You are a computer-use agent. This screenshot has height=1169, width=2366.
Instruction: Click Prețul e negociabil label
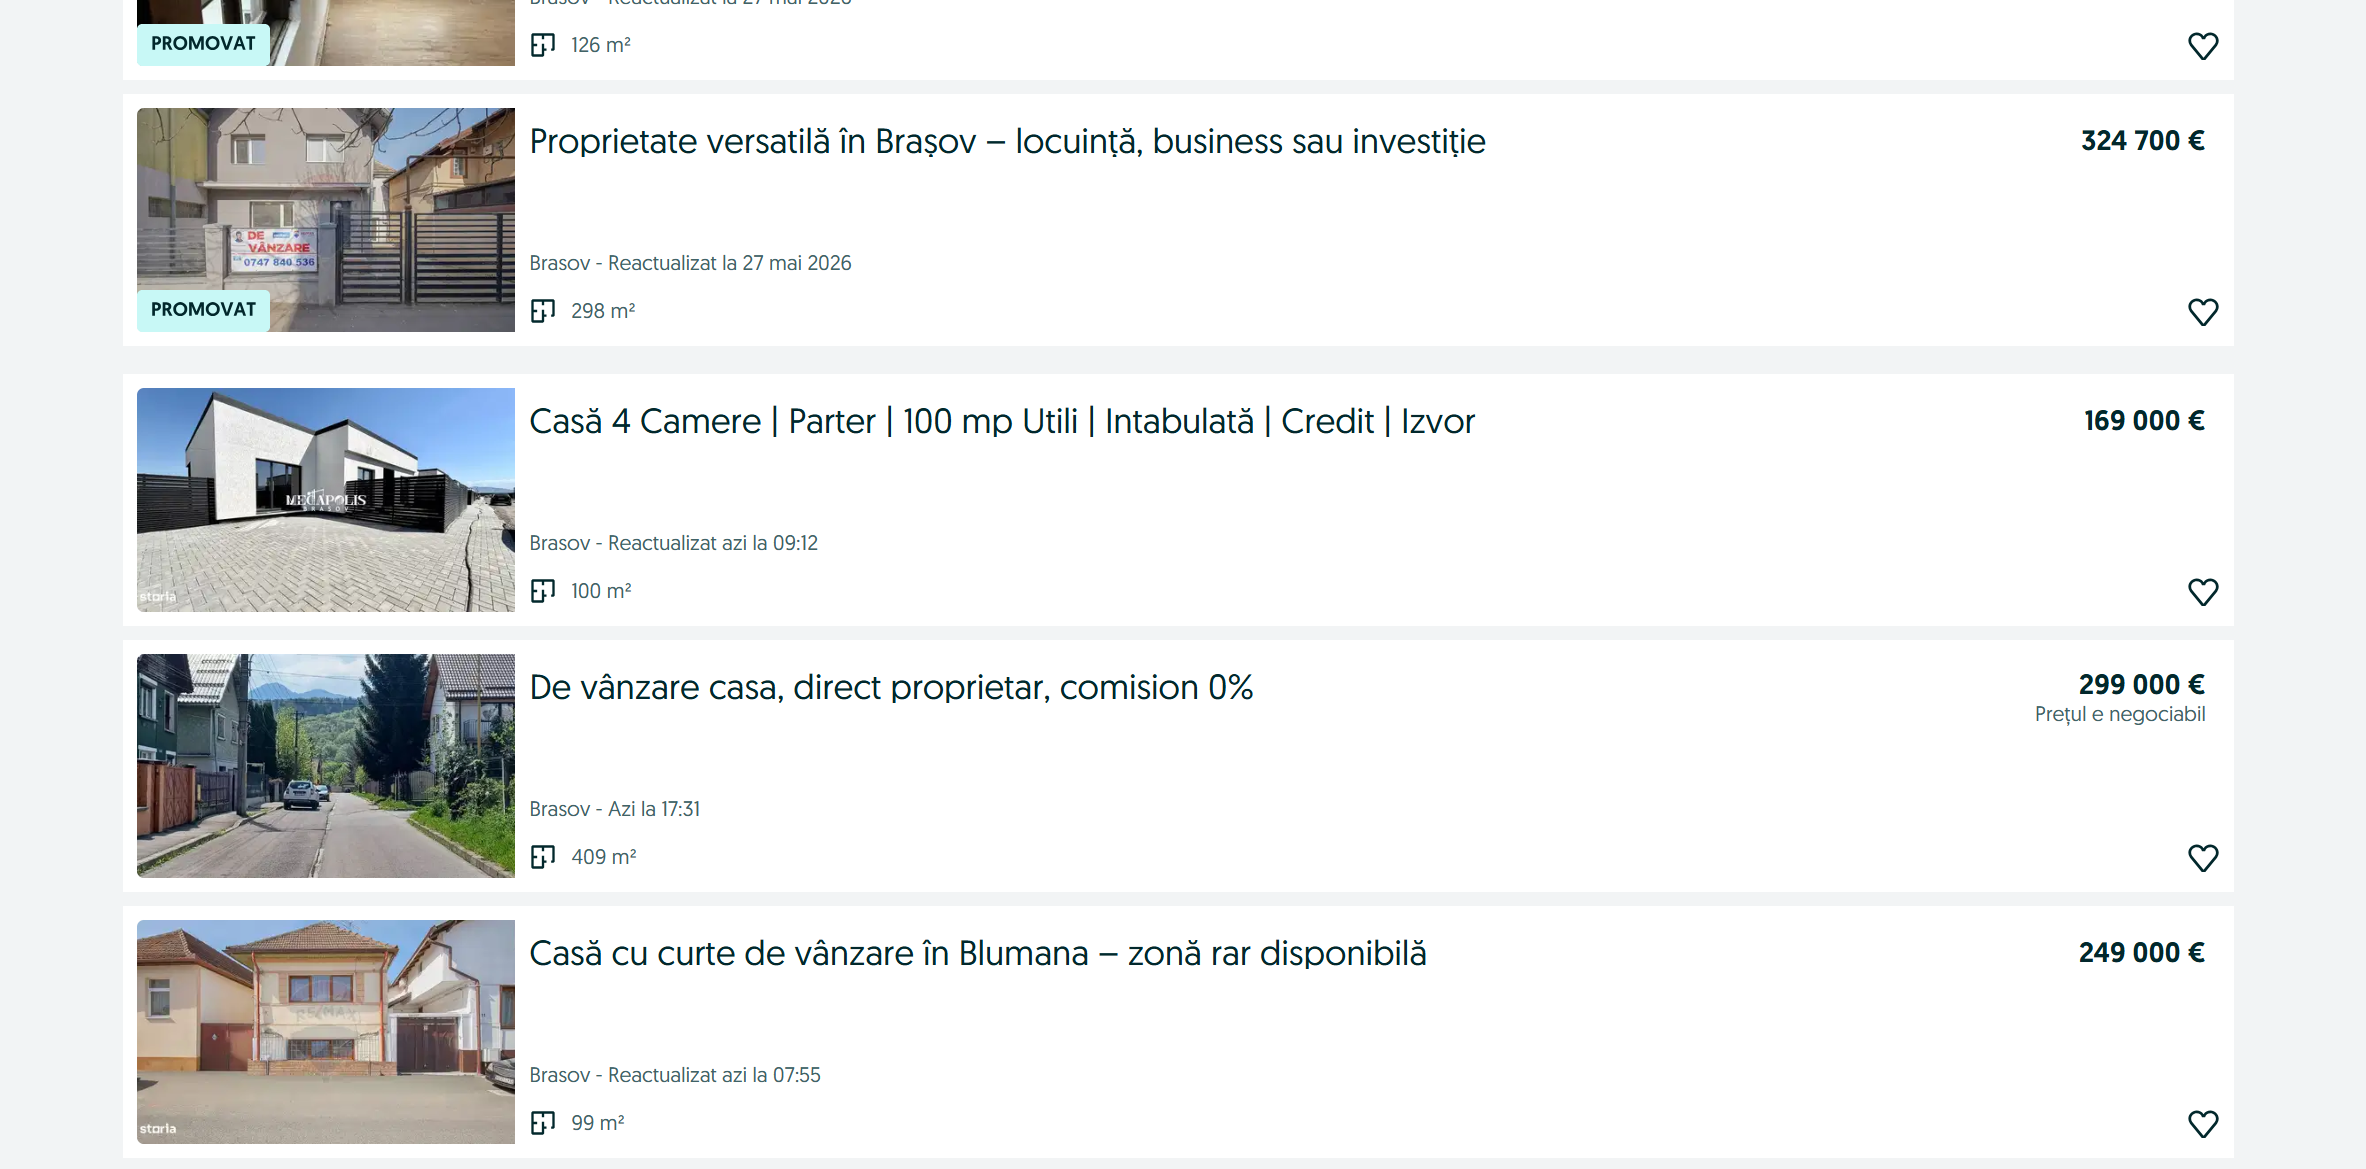click(2120, 714)
